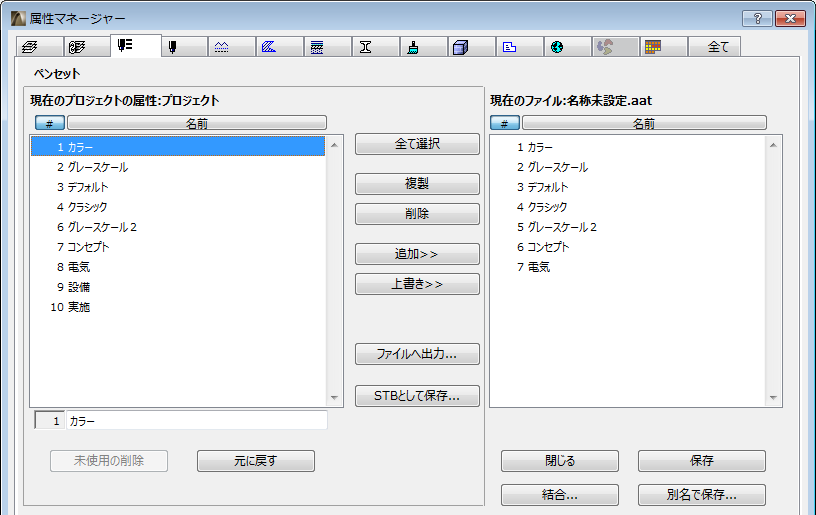Select 3 デフォルト in file list
The height and width of the screenshot is (515, 816).
(x=628, y=187)
